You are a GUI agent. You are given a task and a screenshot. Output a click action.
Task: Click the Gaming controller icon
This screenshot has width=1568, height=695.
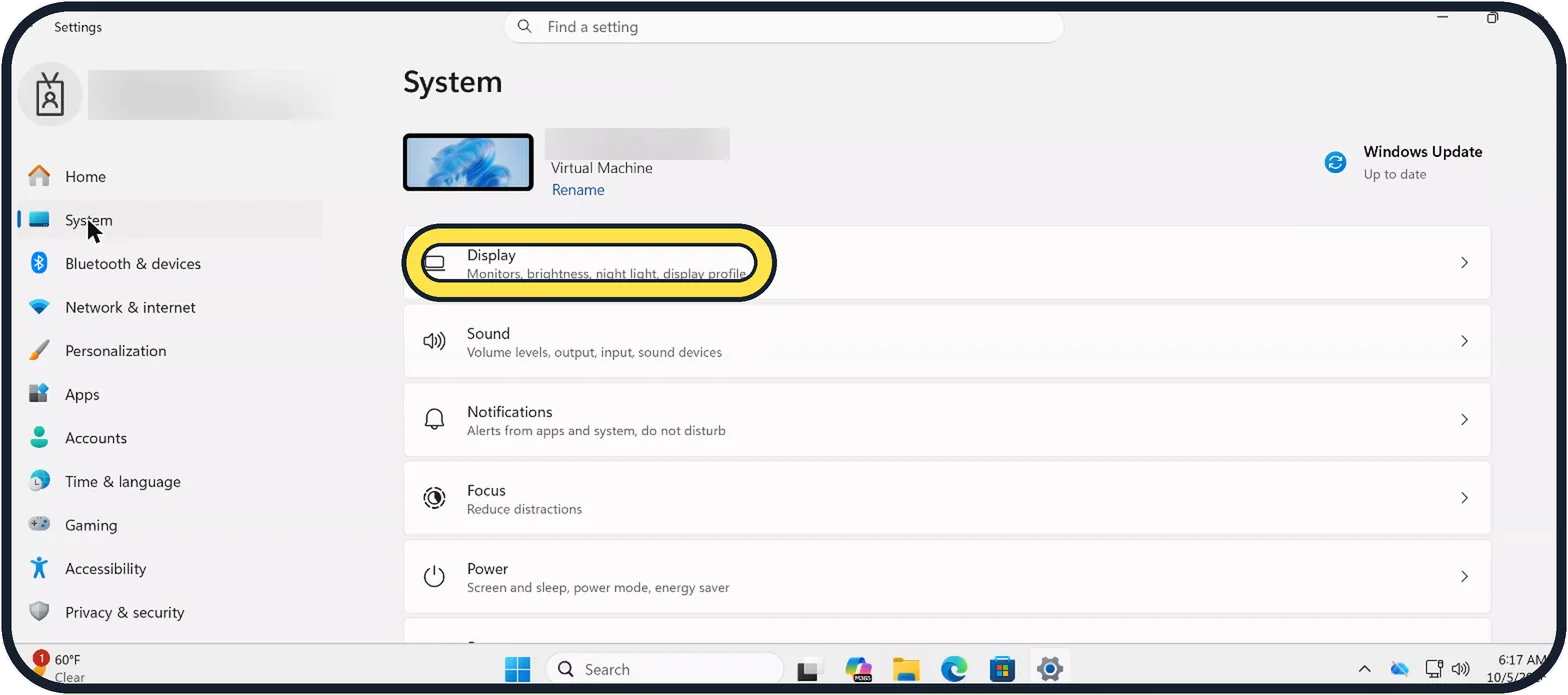[x=39, y=525]
